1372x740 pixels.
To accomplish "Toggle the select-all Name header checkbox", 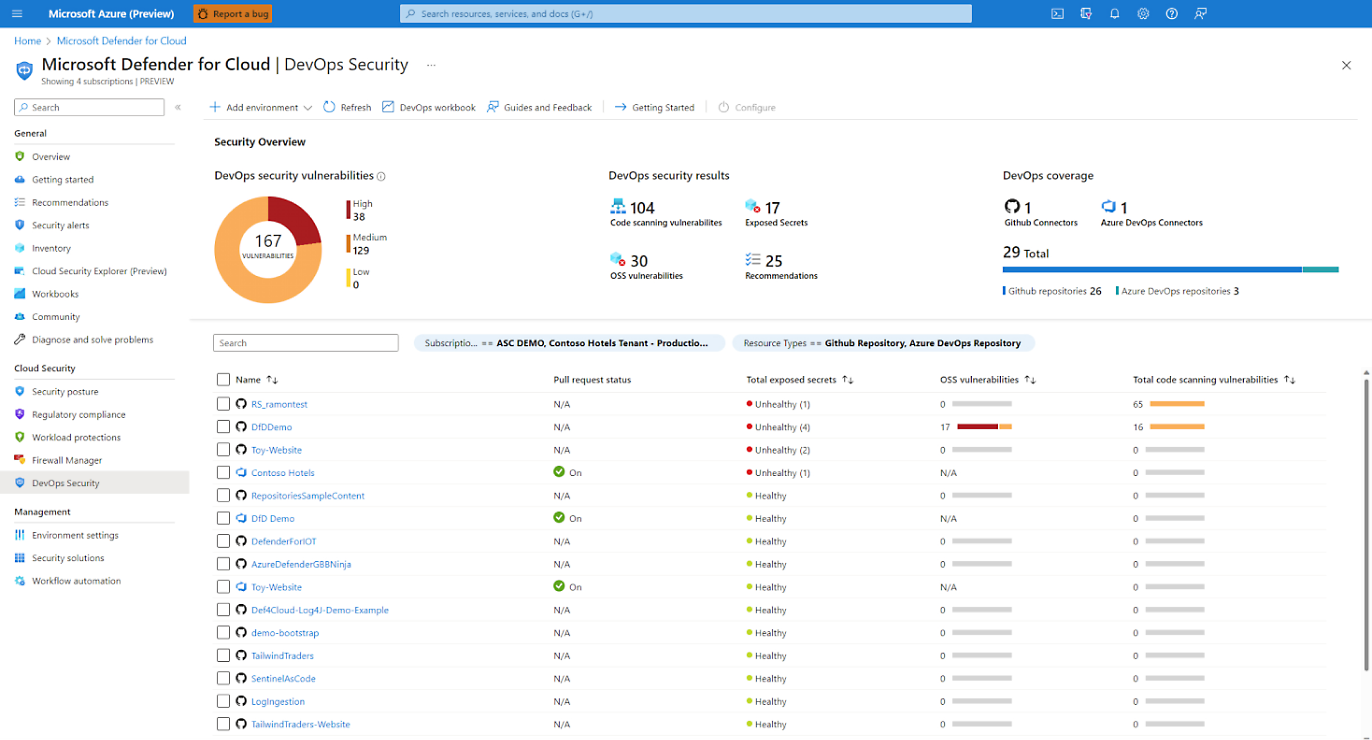I will coord(223,380).
